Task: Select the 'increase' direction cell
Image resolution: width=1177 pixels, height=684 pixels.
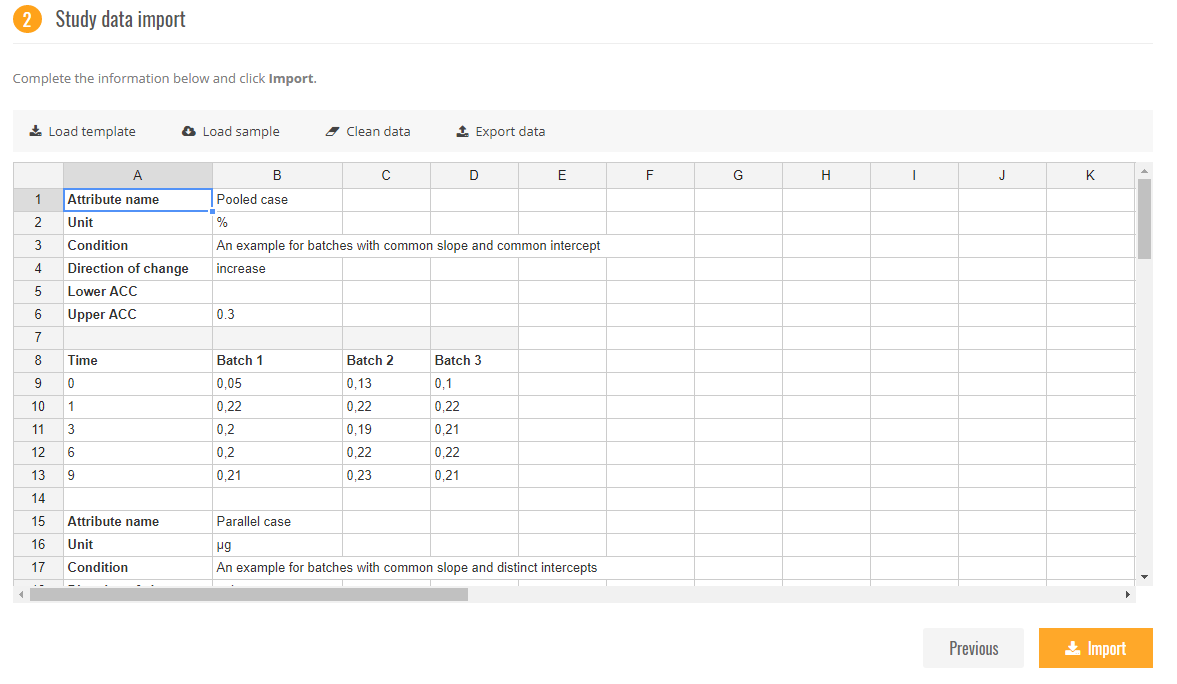Action: point(277,269)
